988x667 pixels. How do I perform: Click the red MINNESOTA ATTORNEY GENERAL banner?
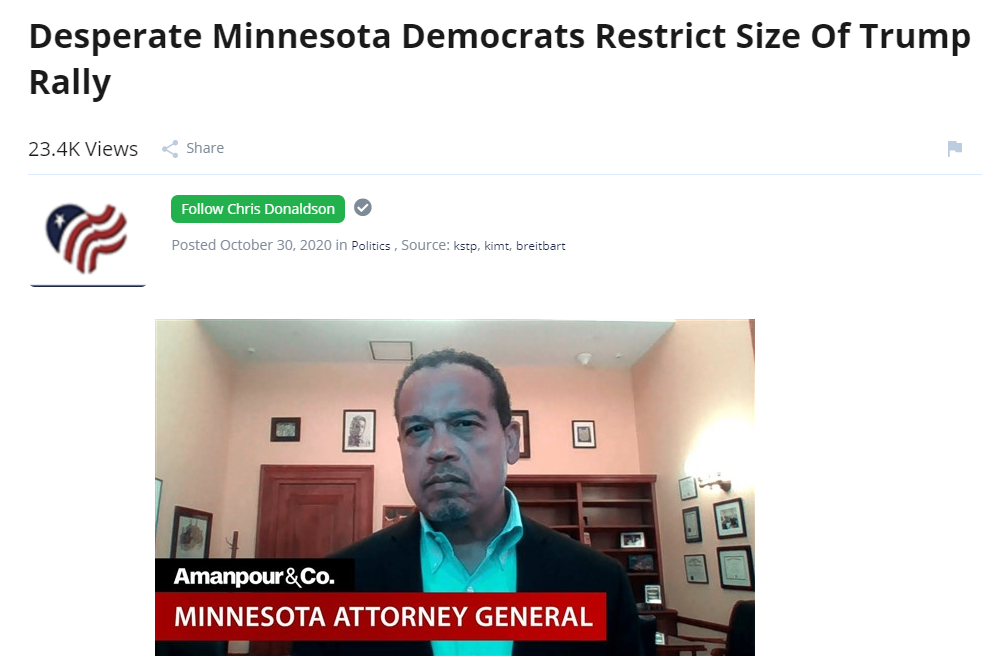pyautogui.click(x=381, y=616)
